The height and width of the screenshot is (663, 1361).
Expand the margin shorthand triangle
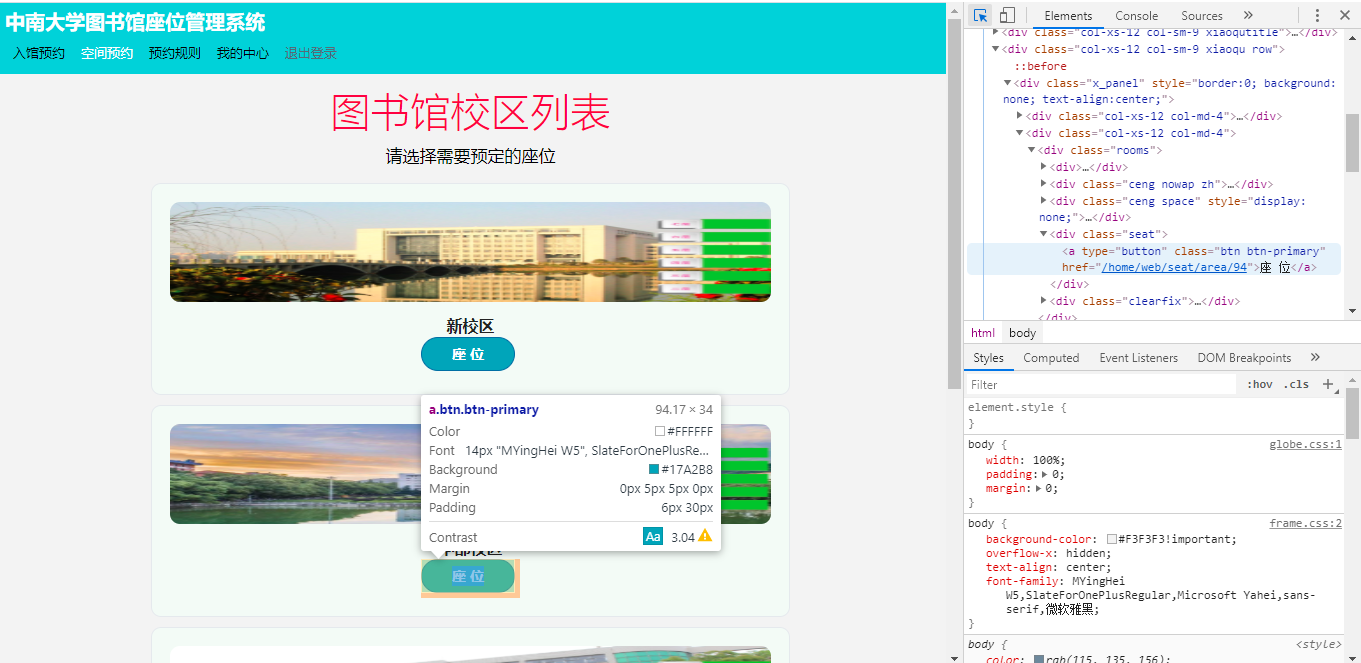1039,488
